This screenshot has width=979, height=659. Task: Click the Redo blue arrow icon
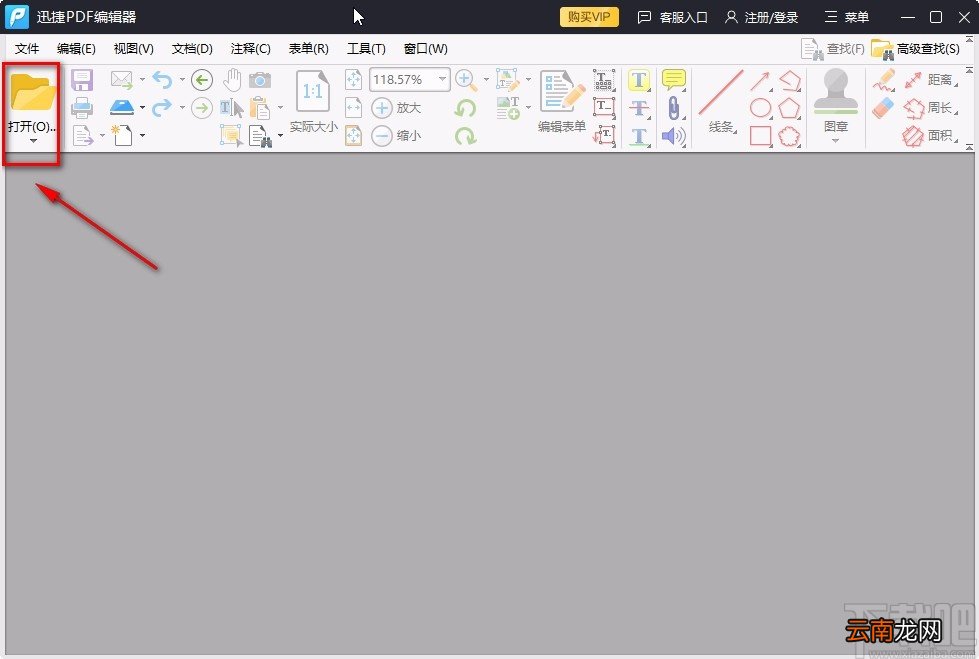pyautogui.click(x=162, y=107)
